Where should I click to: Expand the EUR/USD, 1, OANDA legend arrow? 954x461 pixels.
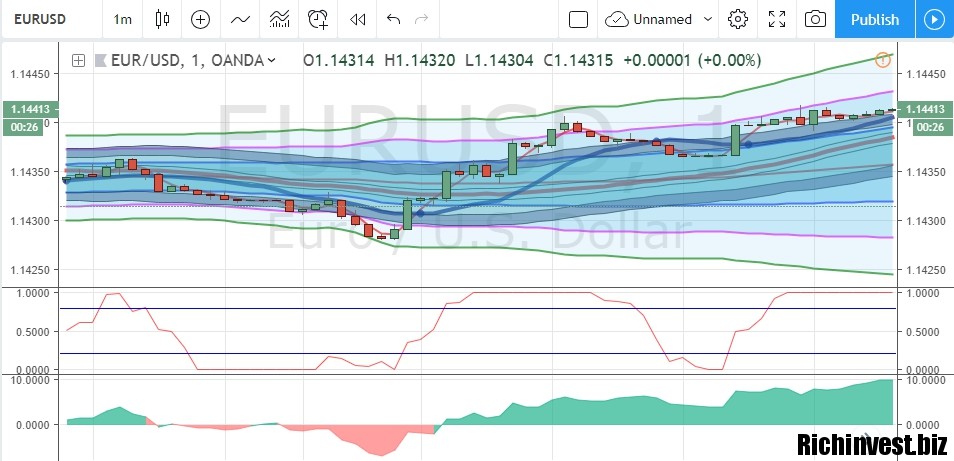tap(271, 61)
